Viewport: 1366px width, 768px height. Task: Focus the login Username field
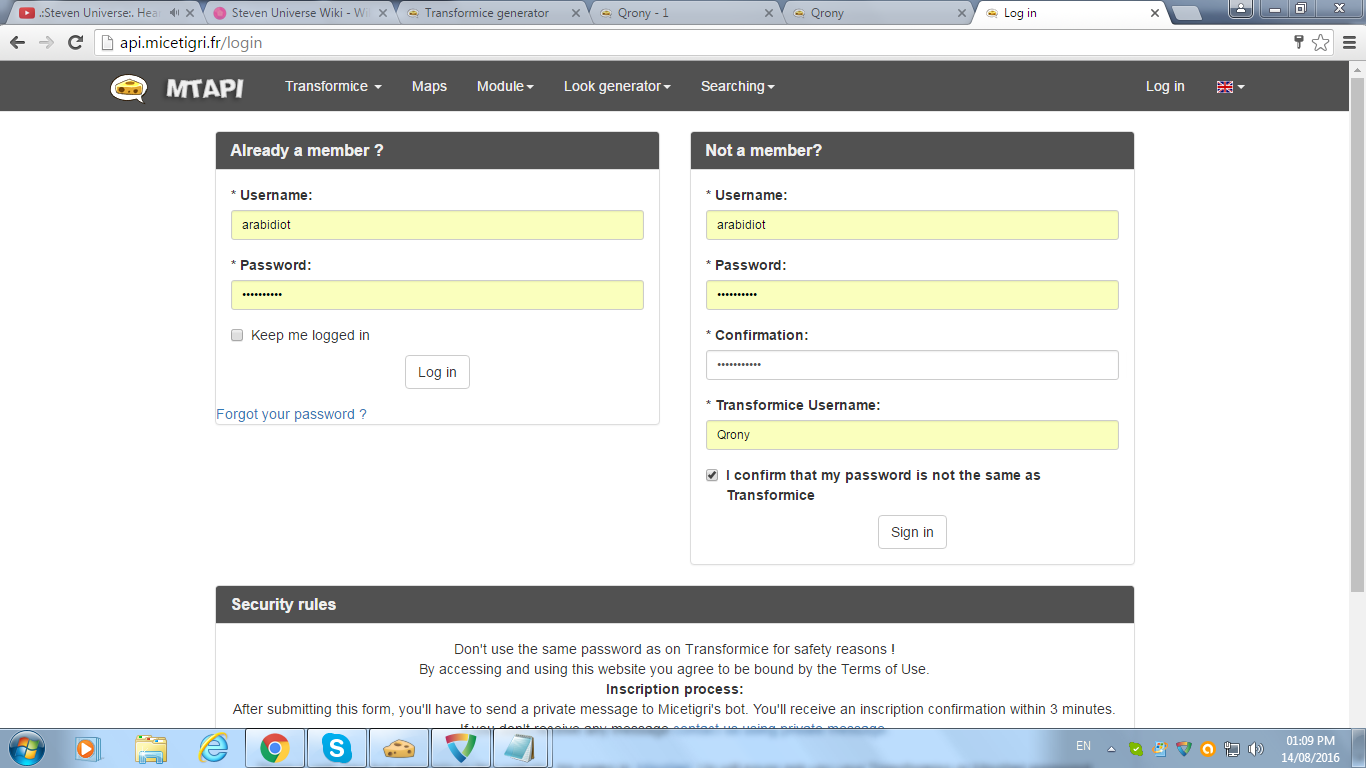[437, 225]
